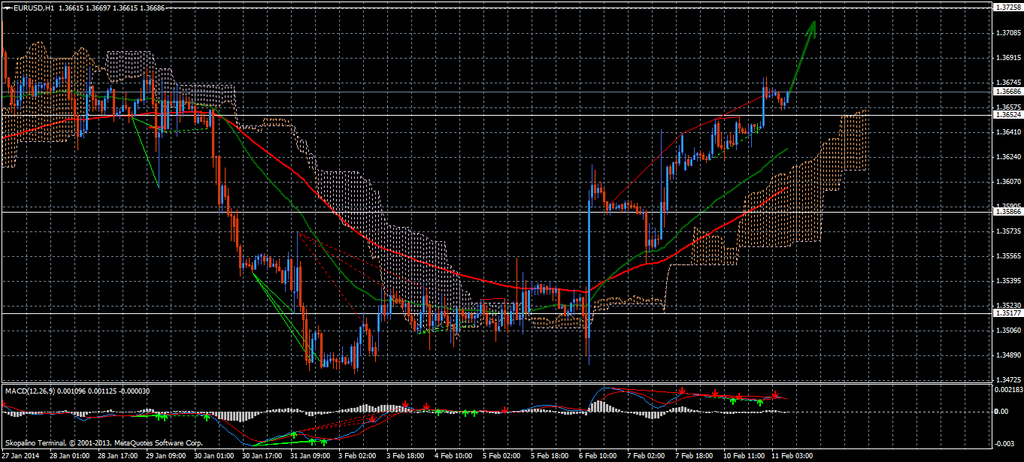The image size is (1024, 462).
Task: Click the 1.35565 price scale value
Action: pos(1008,256)
